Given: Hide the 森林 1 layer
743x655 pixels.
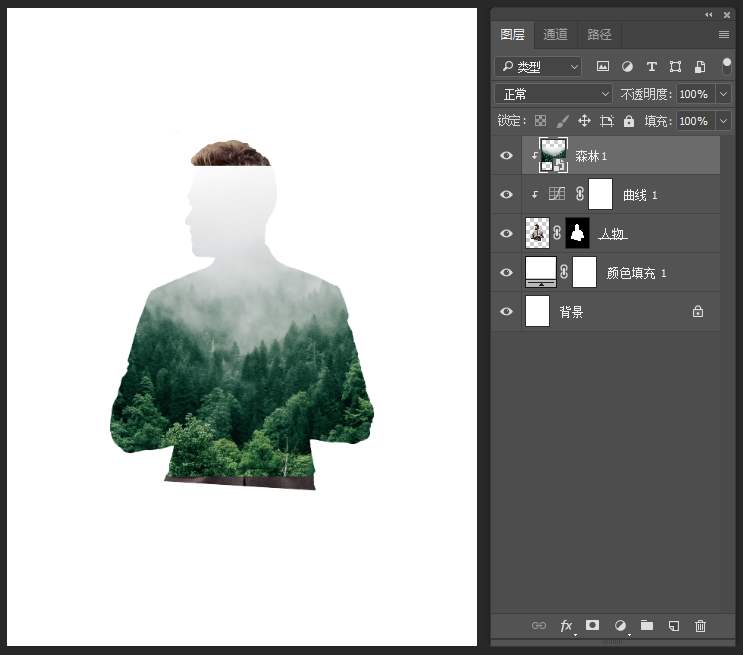Looking at the screenshot, I should coord(506,155).
